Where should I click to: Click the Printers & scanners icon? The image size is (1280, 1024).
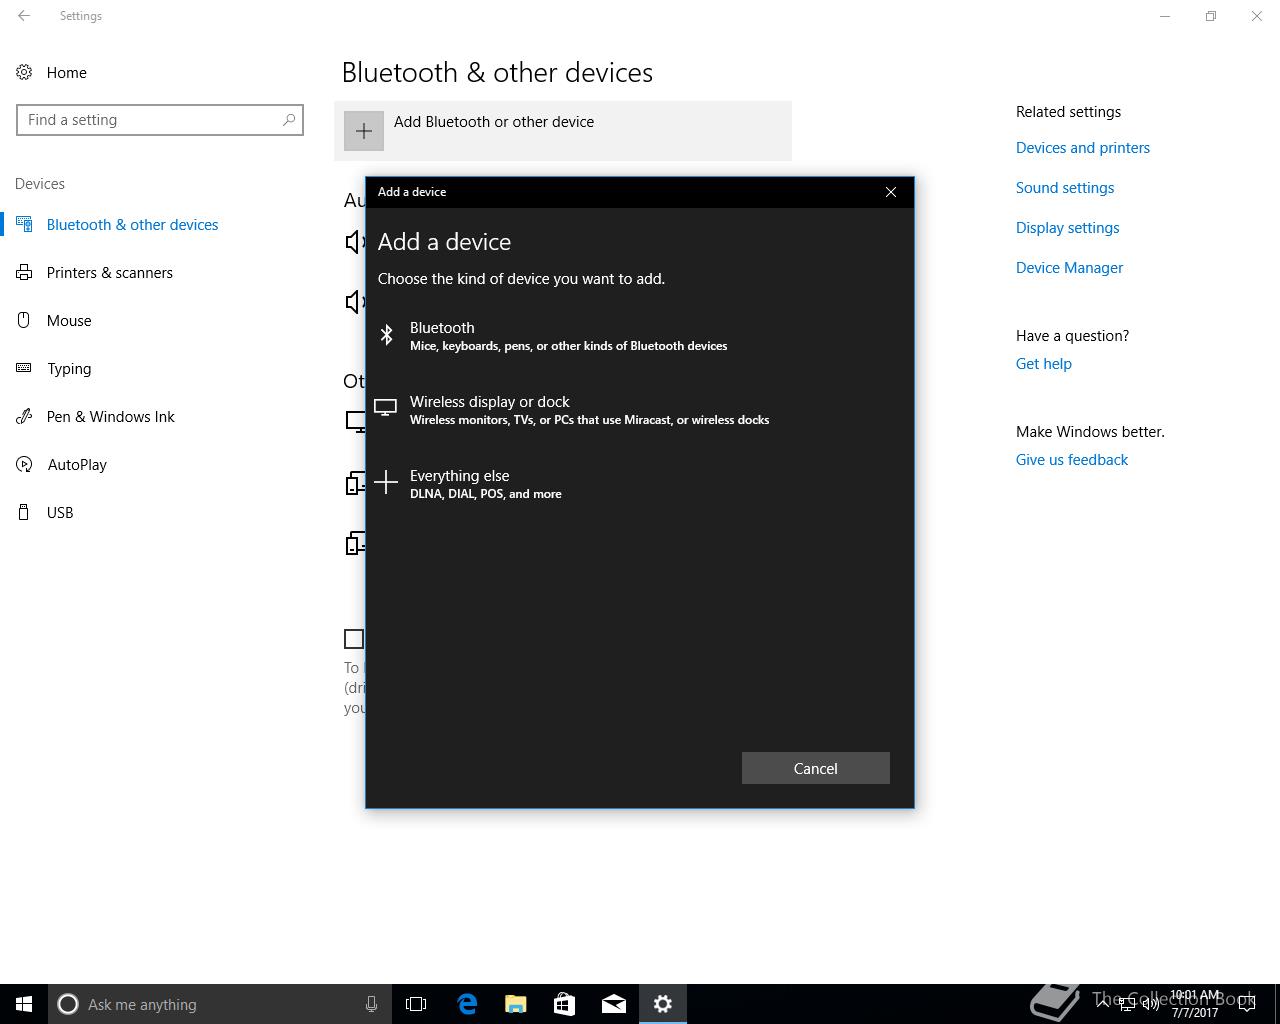click(x=24, y=272)
